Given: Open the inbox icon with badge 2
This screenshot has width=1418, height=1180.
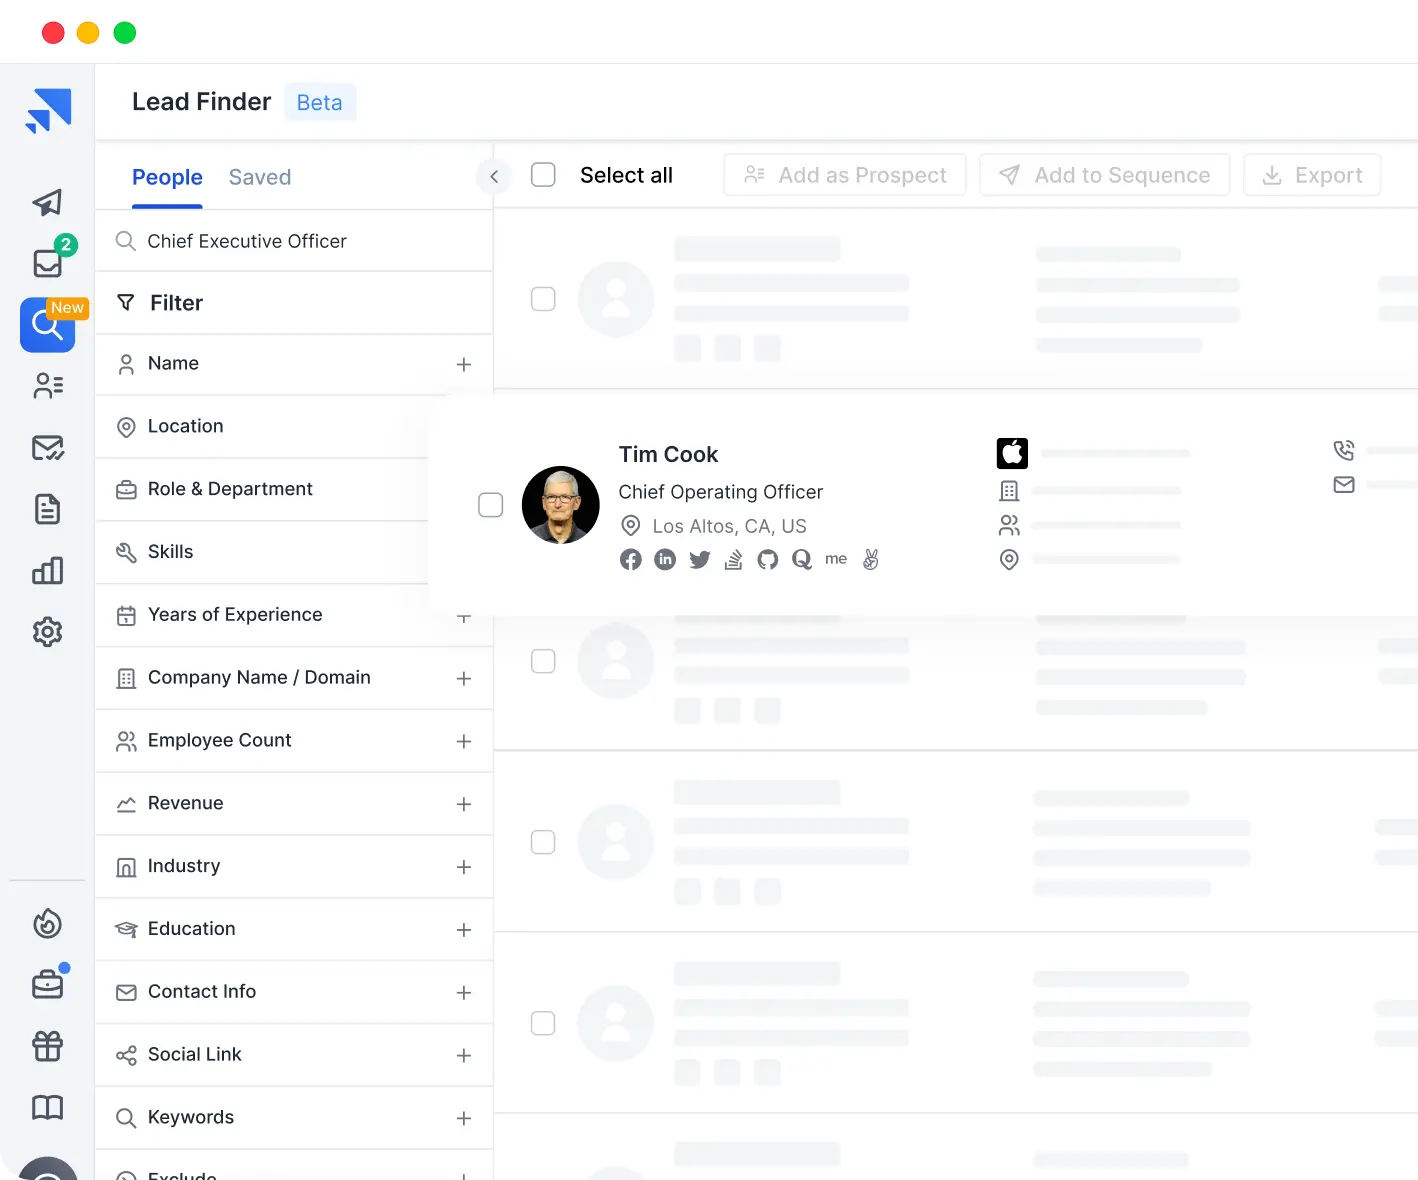Looking at the screenshot, I should 48,263.
